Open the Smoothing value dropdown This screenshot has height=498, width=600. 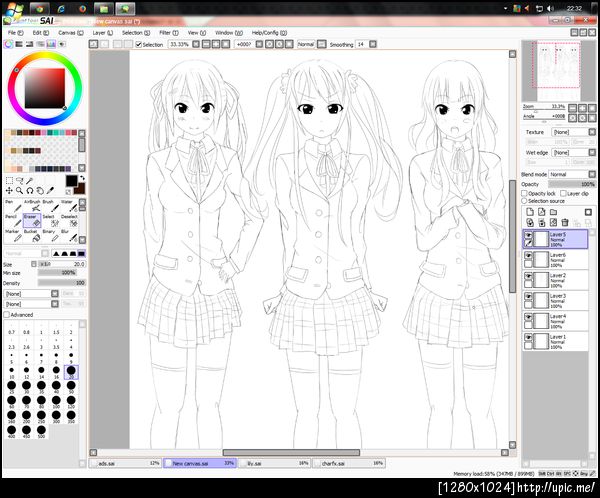[373, 44]
